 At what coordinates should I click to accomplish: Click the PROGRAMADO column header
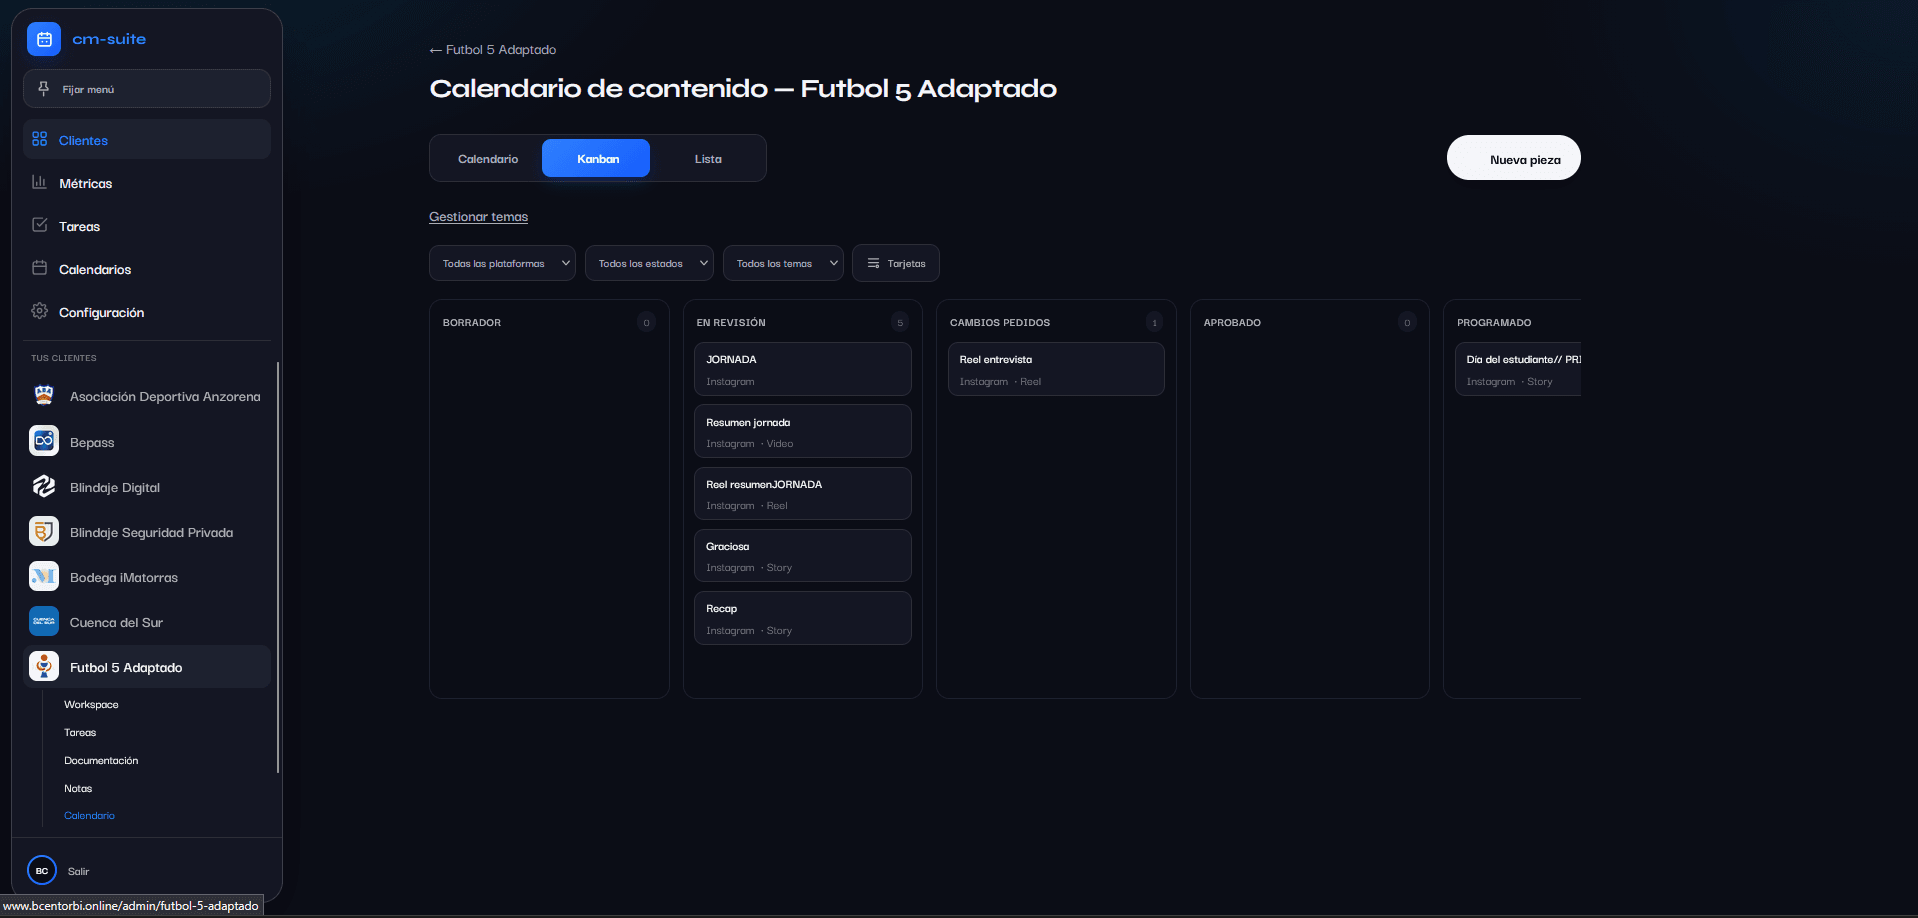point(1494,322)
